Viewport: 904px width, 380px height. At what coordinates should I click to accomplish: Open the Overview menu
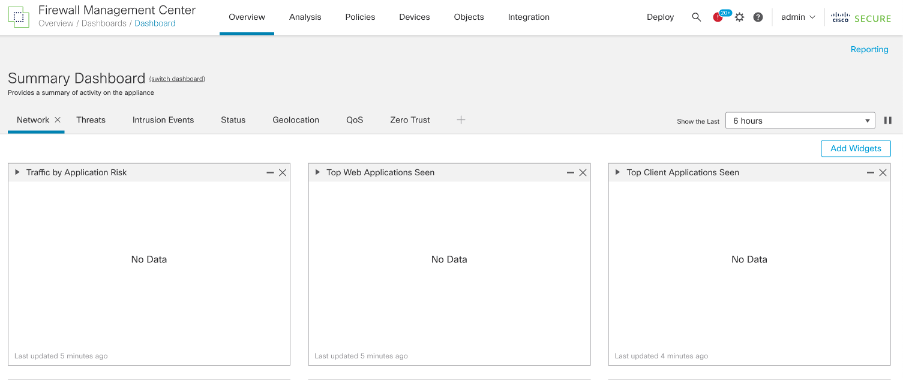coord(247,17)
